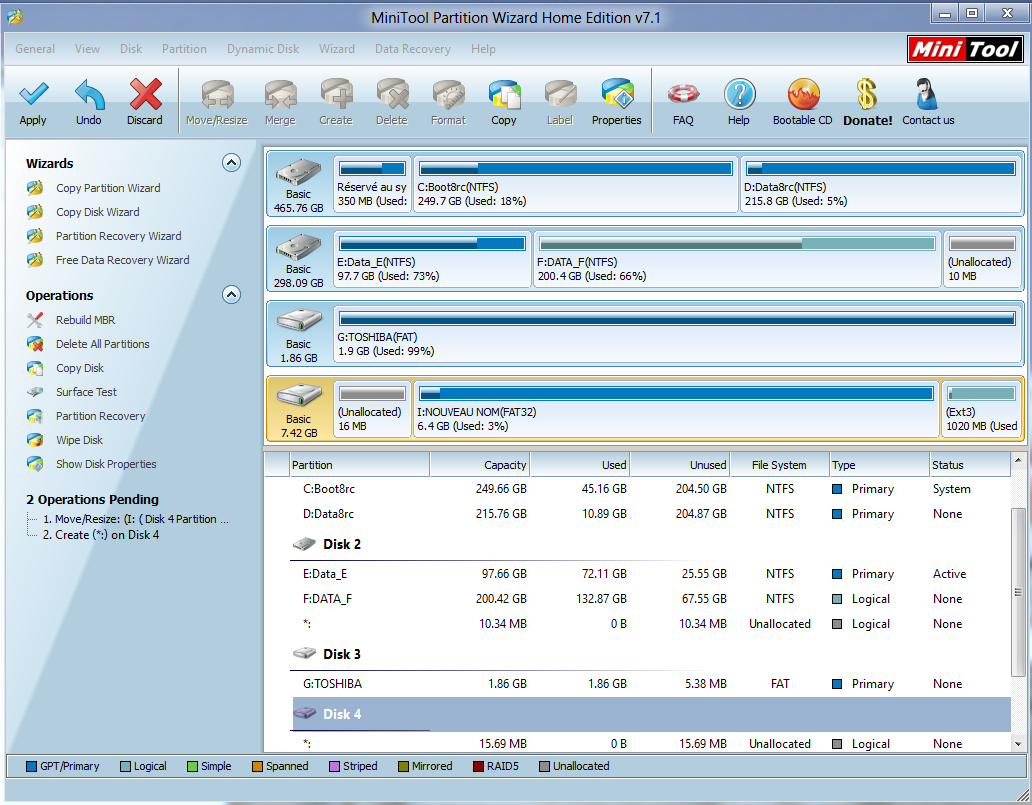Viewport: 1032px width, 805px height.
Task: Sort list by File System column header
Action: pyautogui.click(x=779, y=465)
